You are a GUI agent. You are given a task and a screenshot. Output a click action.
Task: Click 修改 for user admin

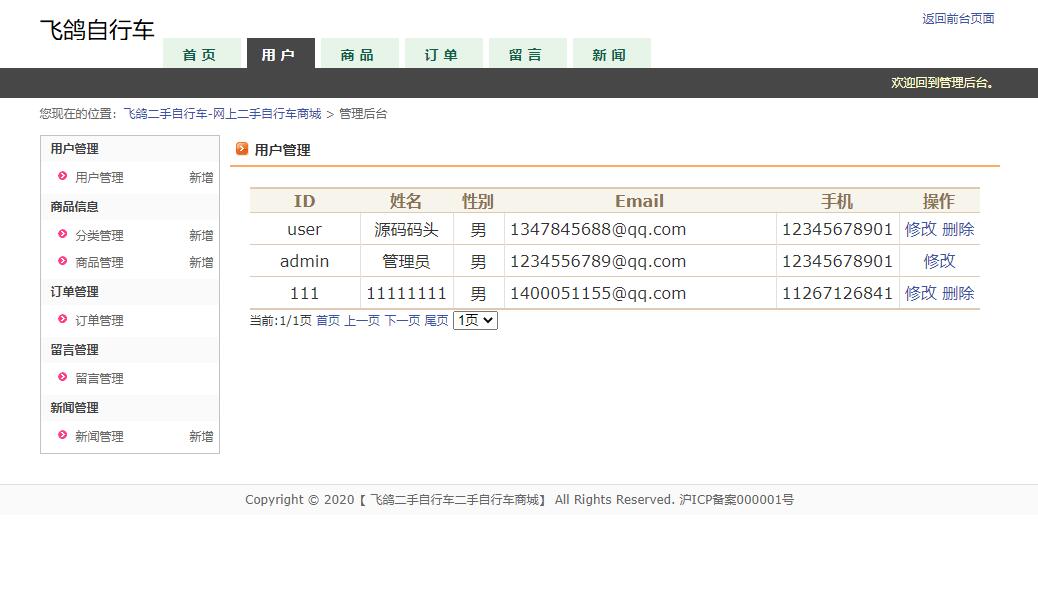point(938,260)
